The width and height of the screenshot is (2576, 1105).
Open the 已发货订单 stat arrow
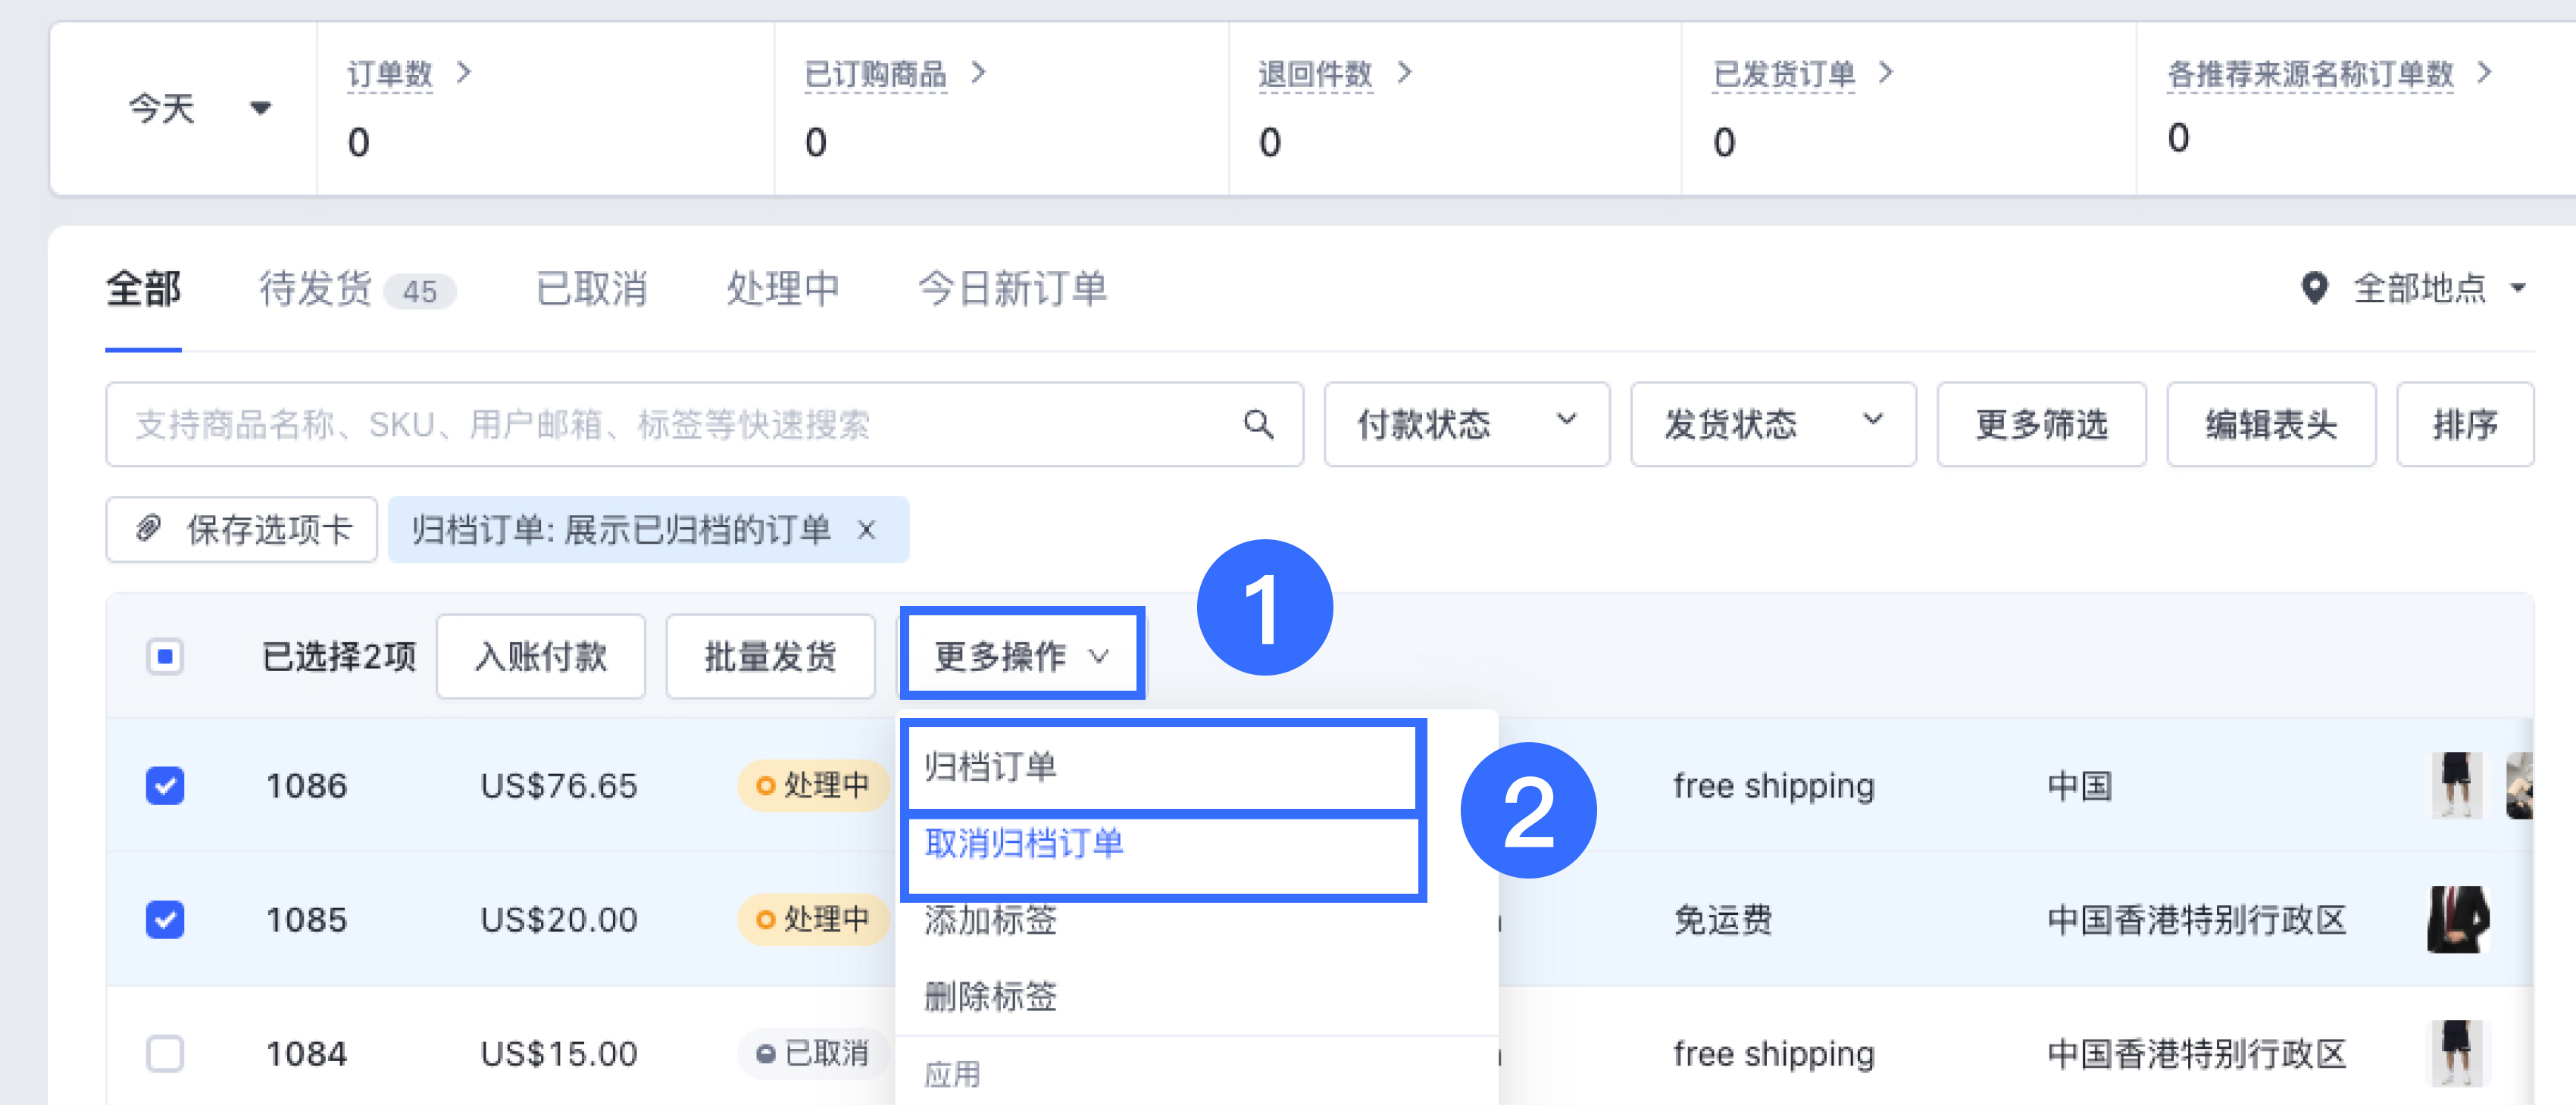pyautogui.click(x=1885, y=72)
